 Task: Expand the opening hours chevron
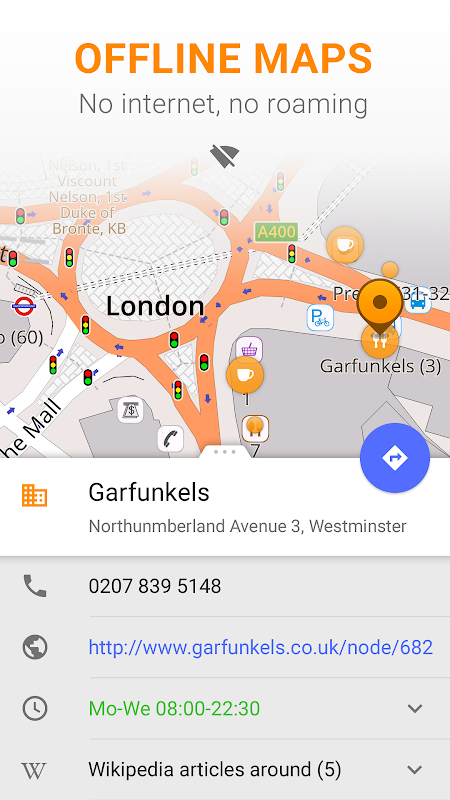[415, 708]
